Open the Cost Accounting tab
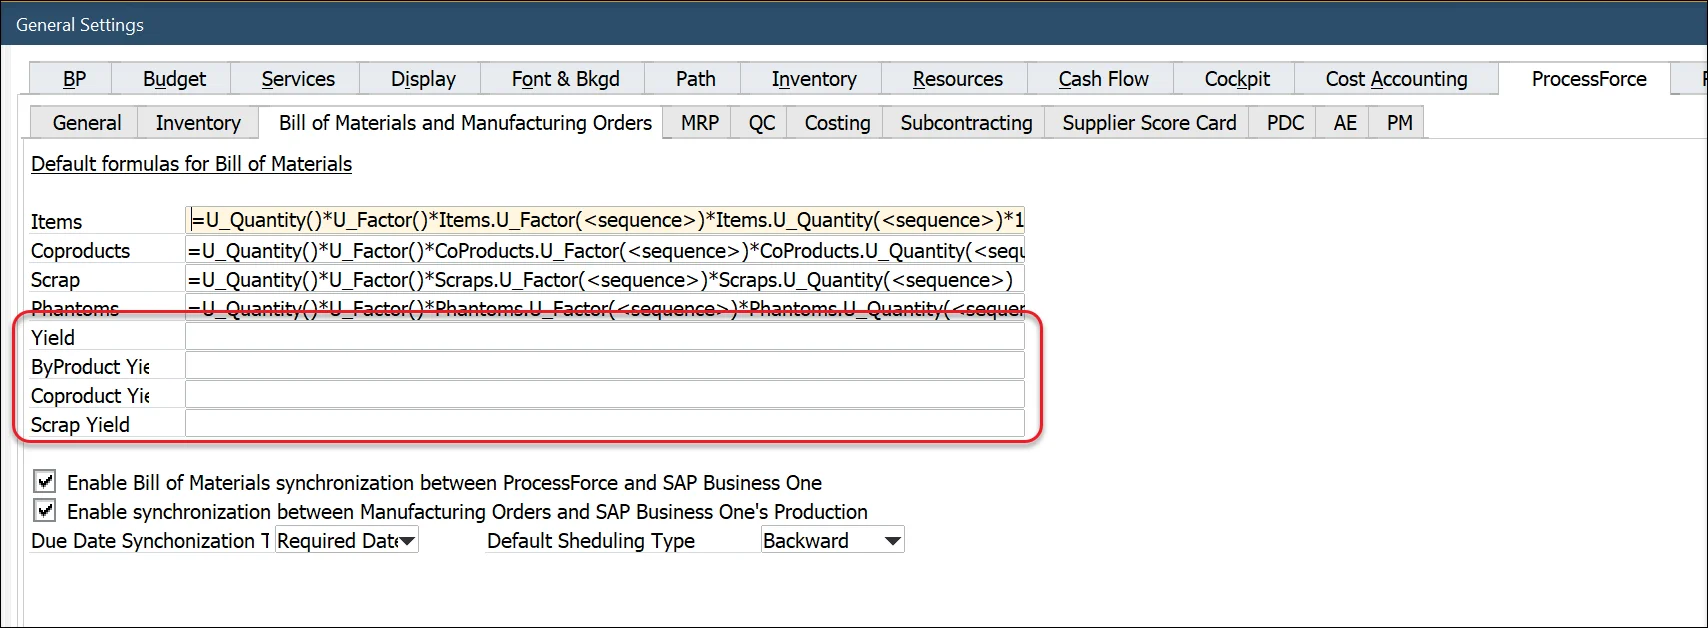 pos(1396,79)
